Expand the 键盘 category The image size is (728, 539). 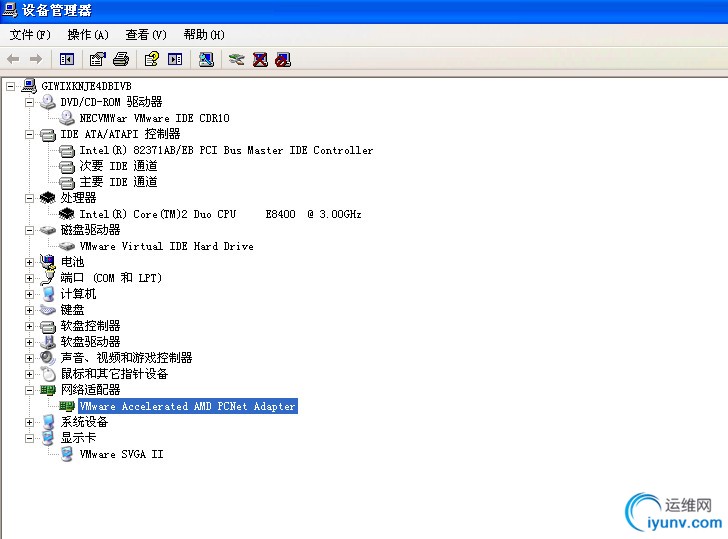pos(29,310)
